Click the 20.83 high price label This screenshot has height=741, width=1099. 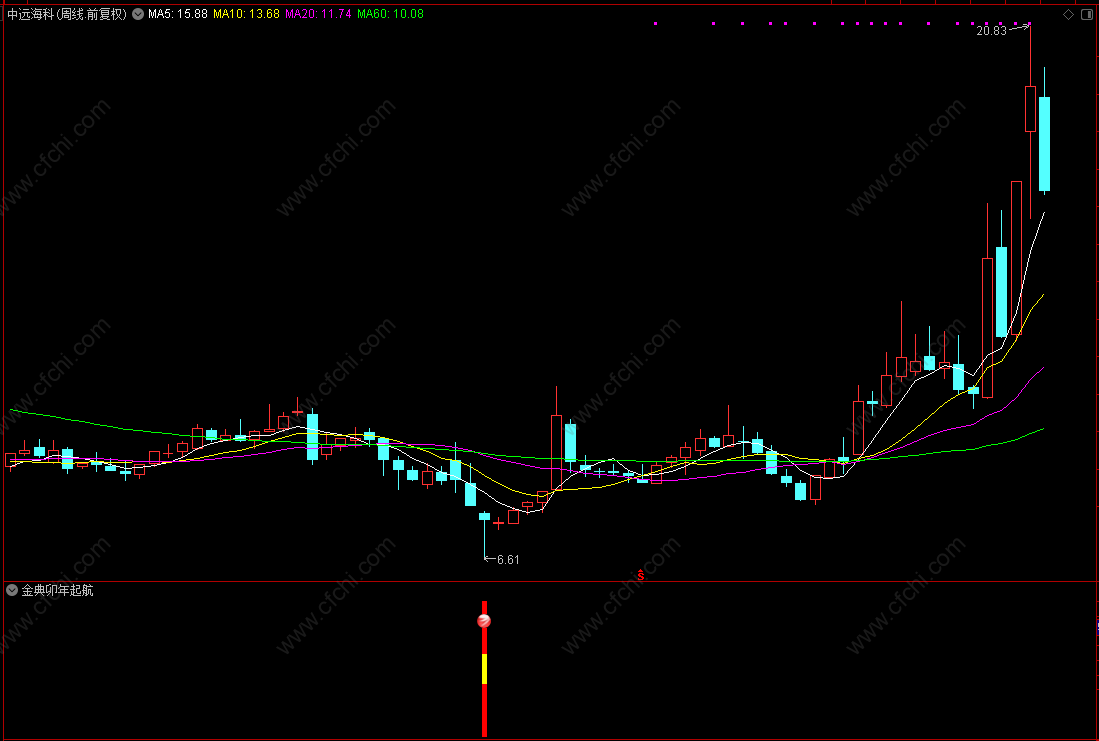991,31
